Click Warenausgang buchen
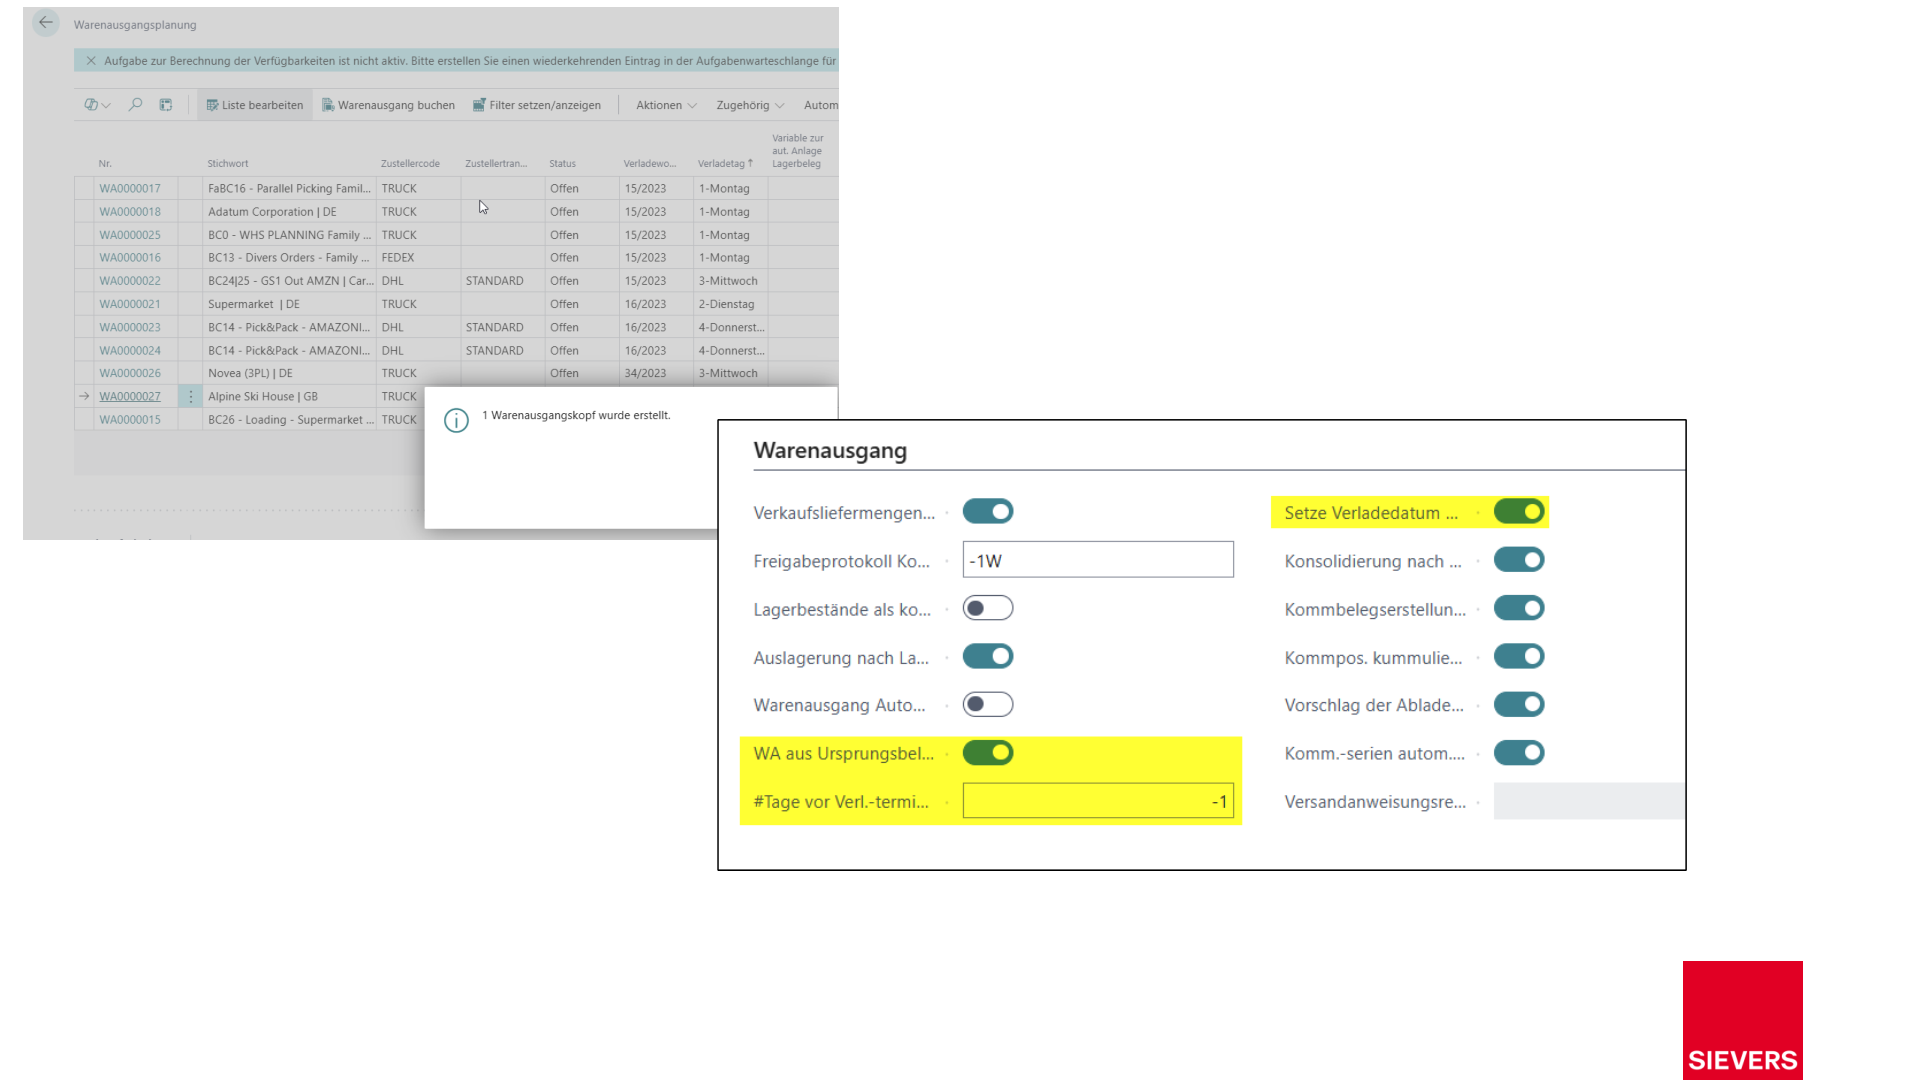1920x1080 pixels. click(x=388, y=105)
